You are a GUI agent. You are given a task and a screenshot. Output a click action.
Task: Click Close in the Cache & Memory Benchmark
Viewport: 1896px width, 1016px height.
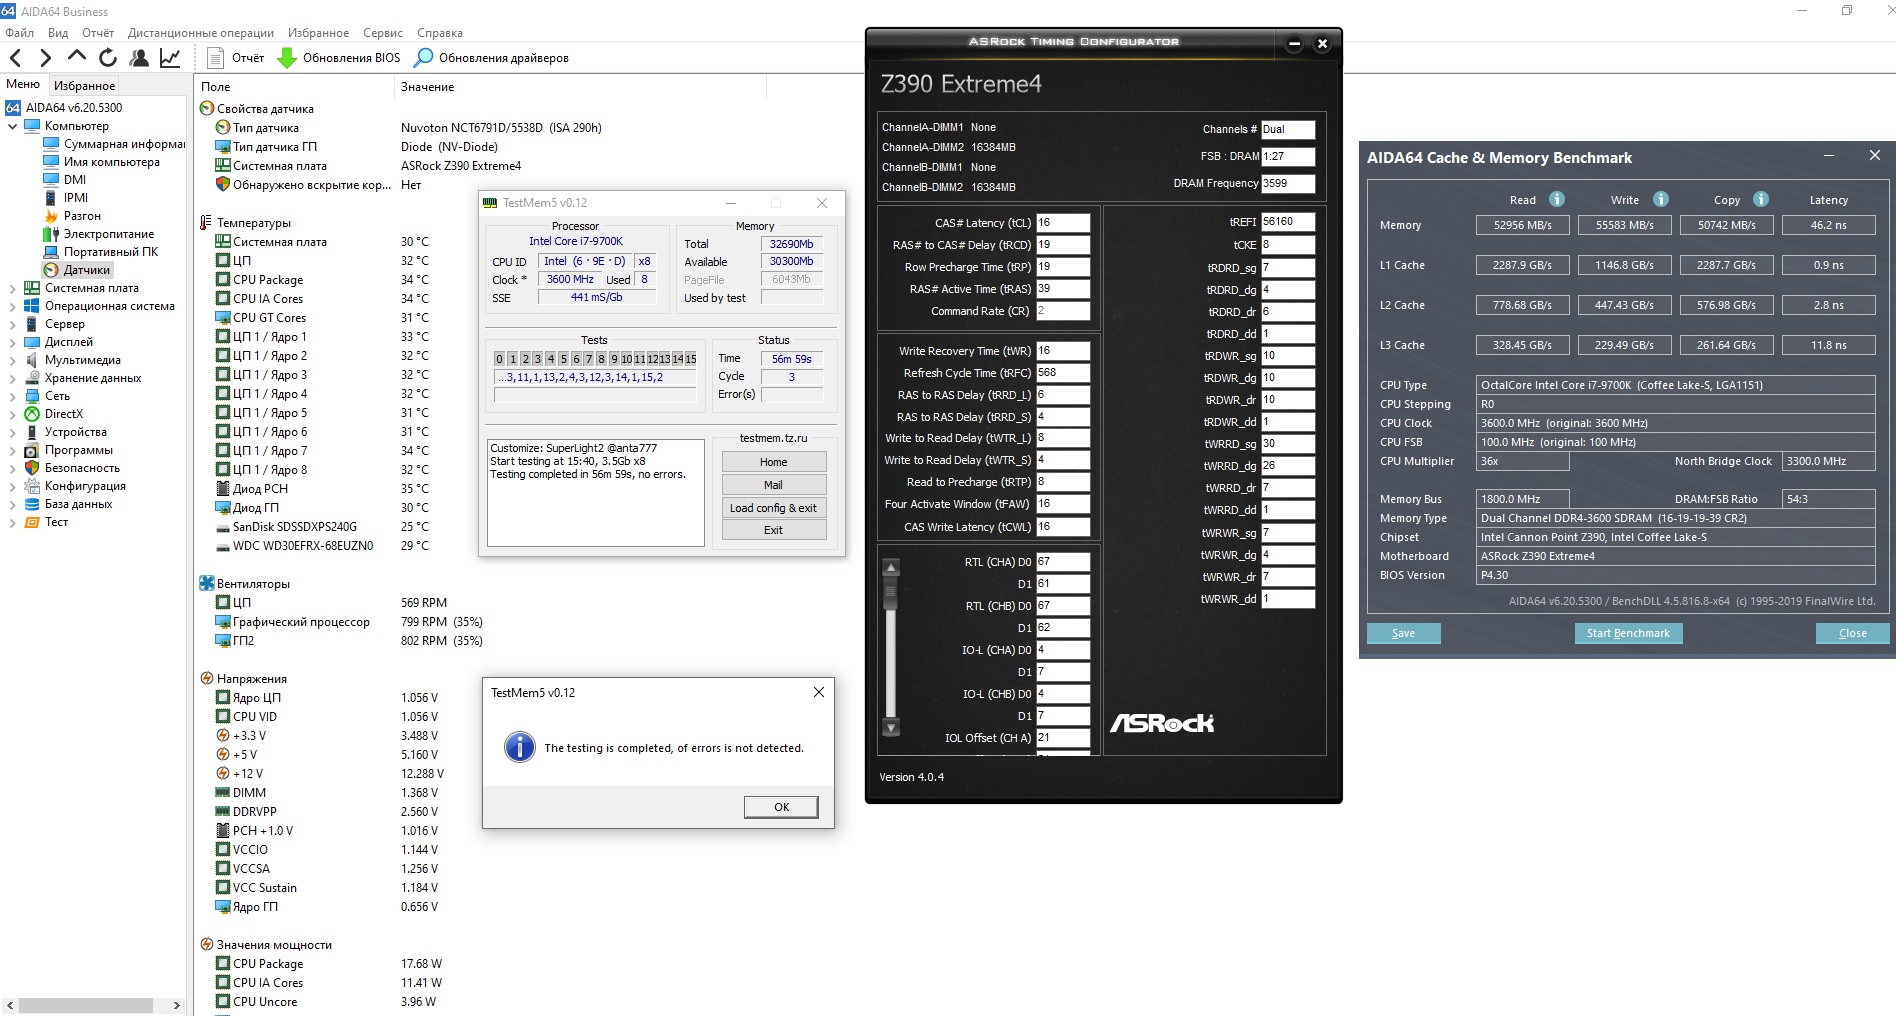(x=1852, y=633)
